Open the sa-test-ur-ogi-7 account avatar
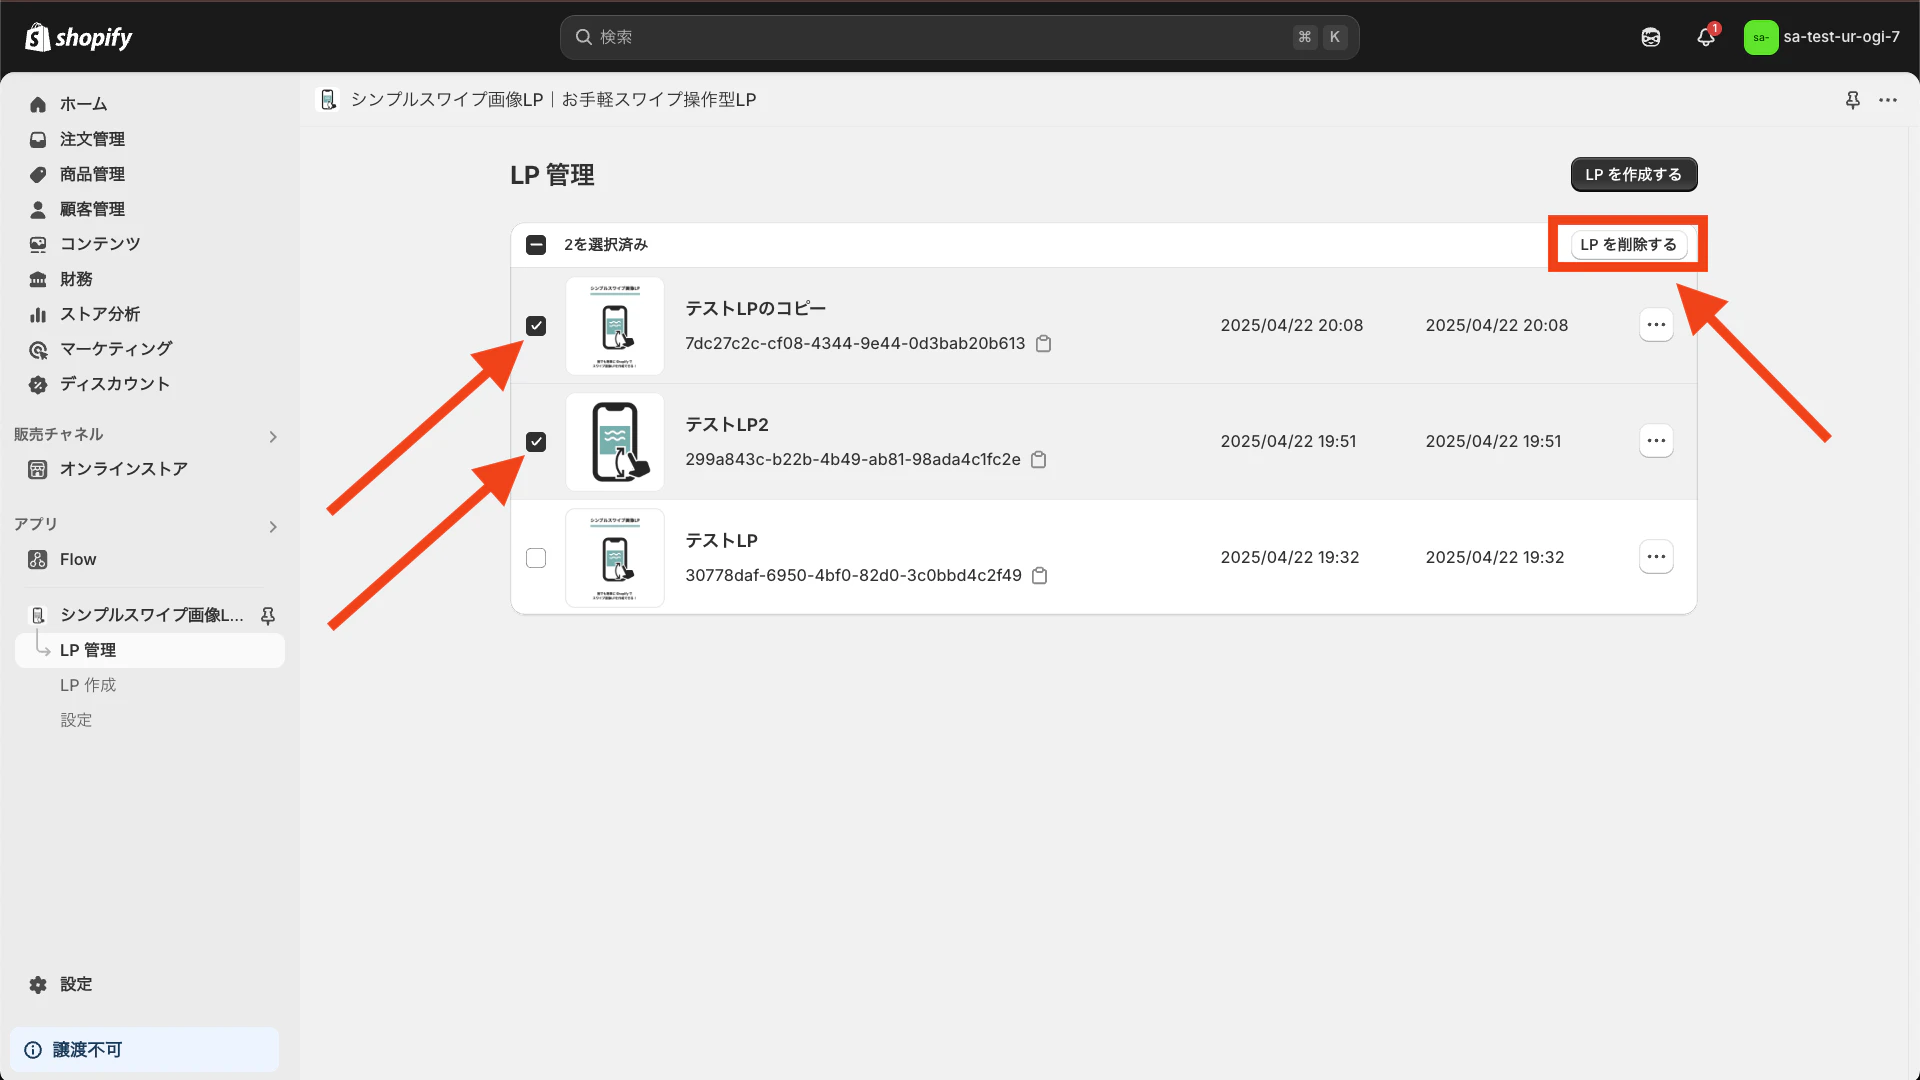This screenshot has height=1080, width=1920. (x=1760, y=37)
